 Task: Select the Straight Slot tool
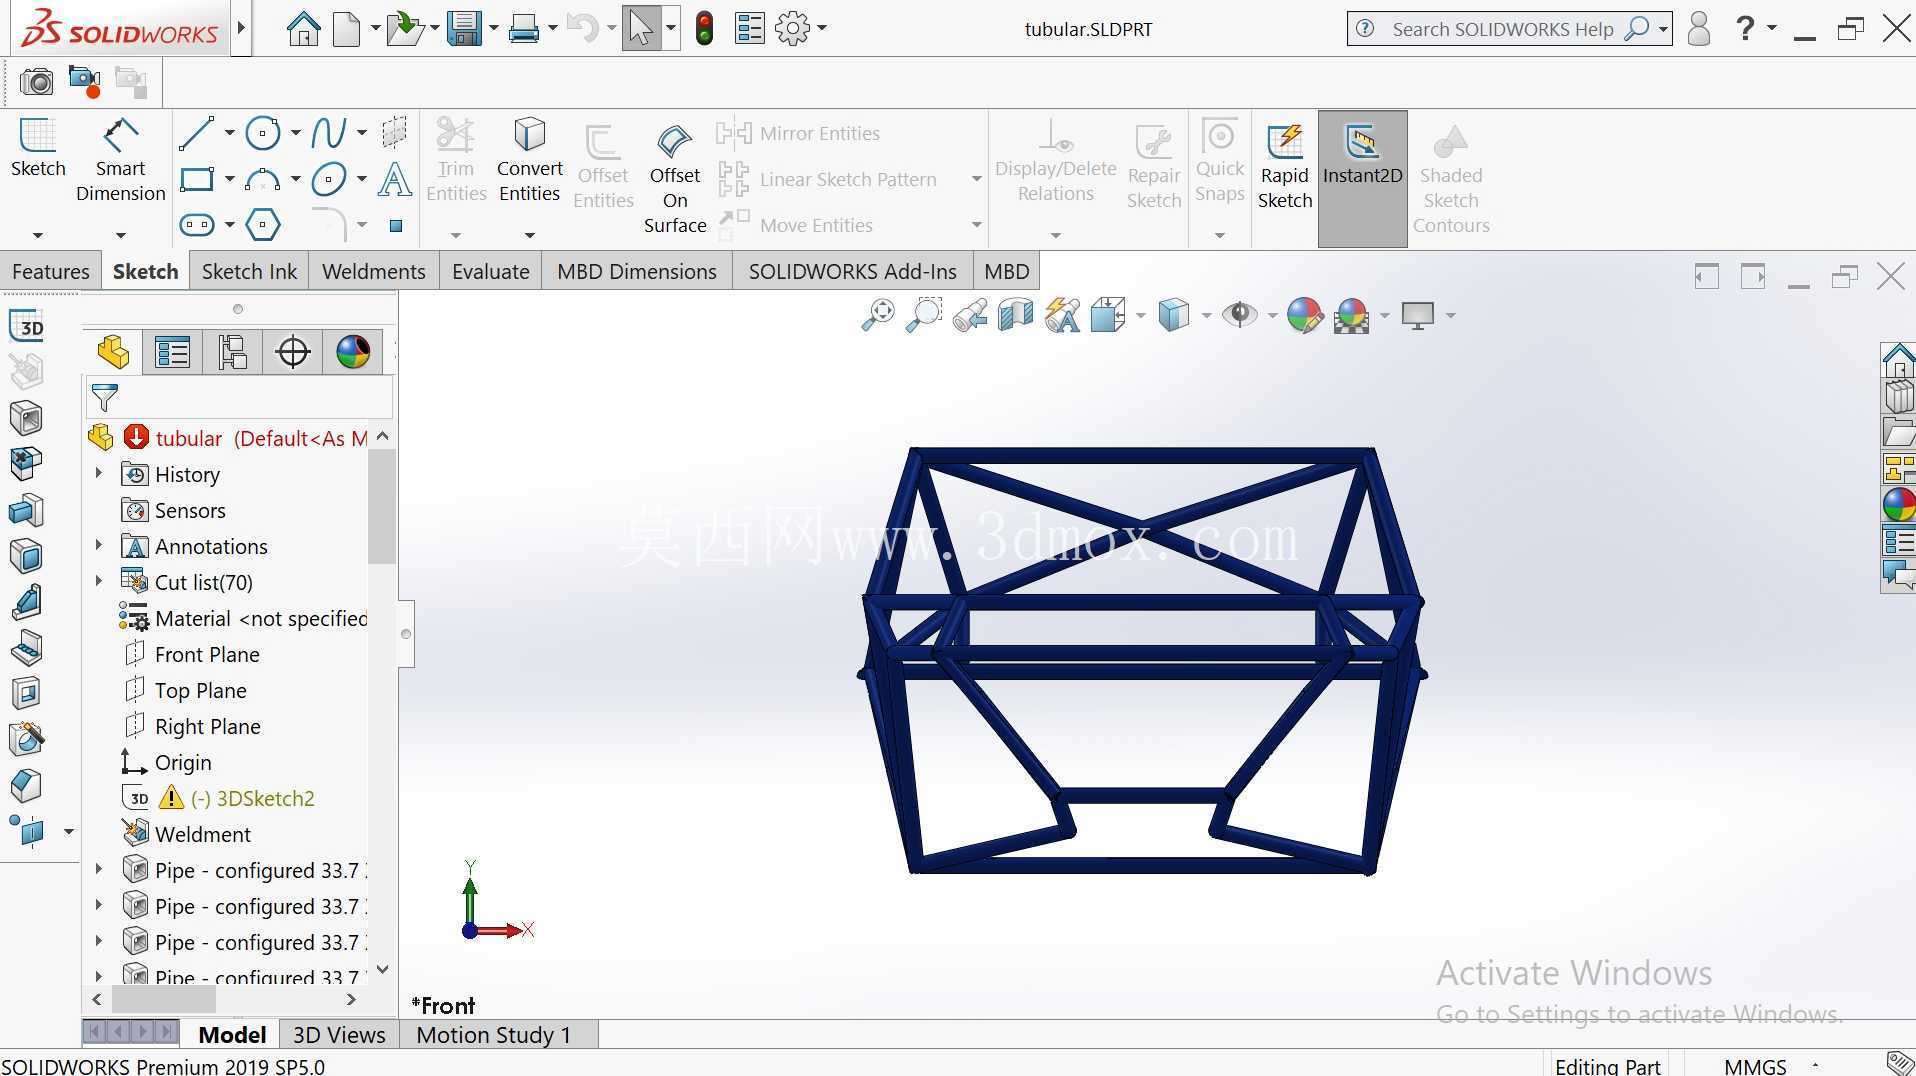(196, 225)
